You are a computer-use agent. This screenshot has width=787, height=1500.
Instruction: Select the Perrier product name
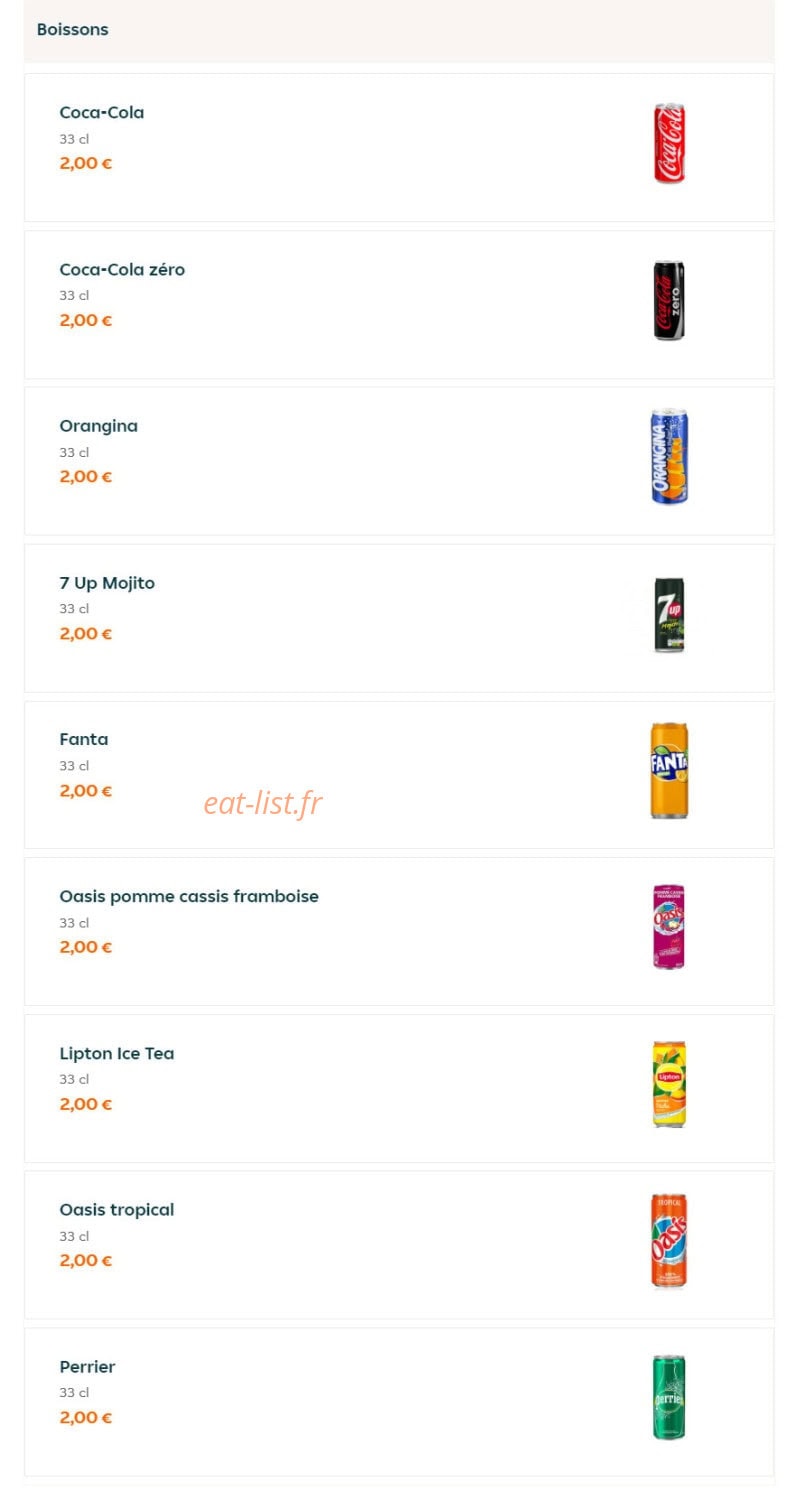click(87, 1367)
